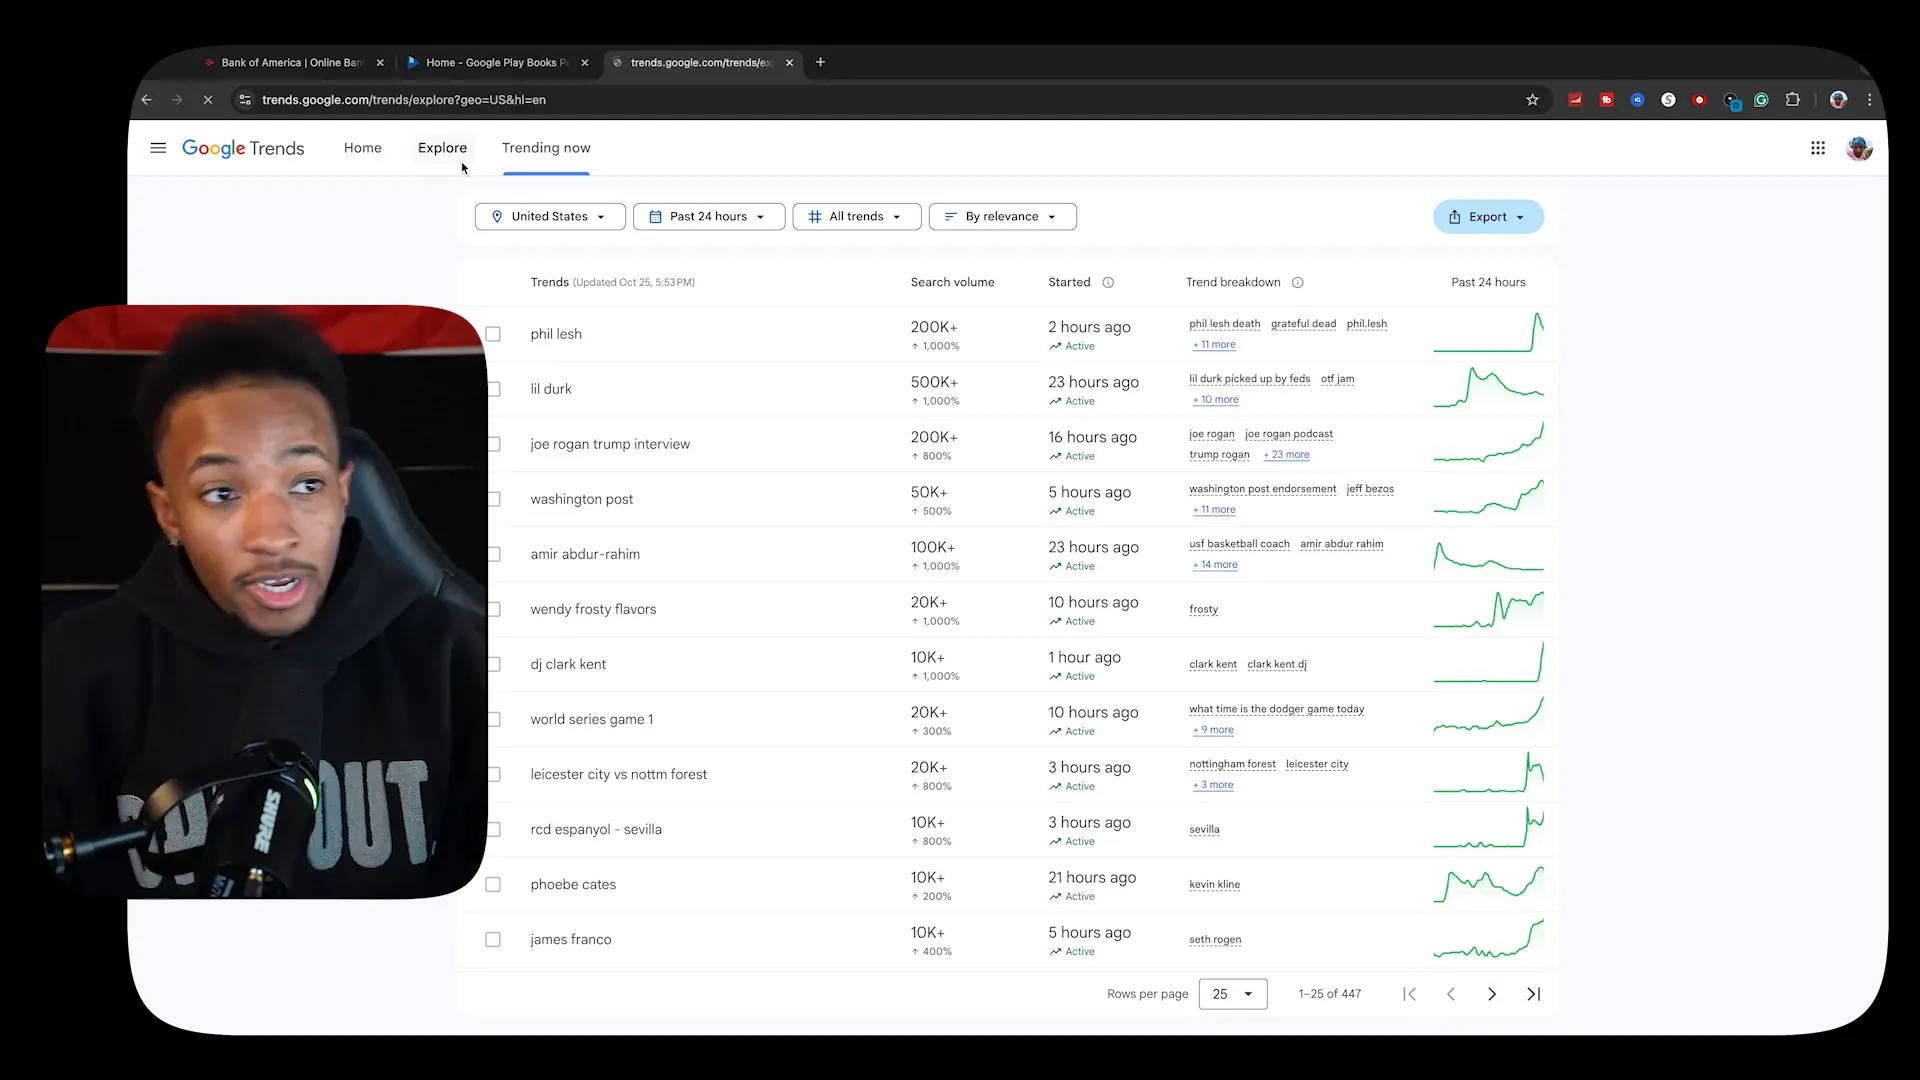Click the 'rcd espanyol - sevilla' trend
The height and width of the screenshot is (1080, 1920).
596,829
